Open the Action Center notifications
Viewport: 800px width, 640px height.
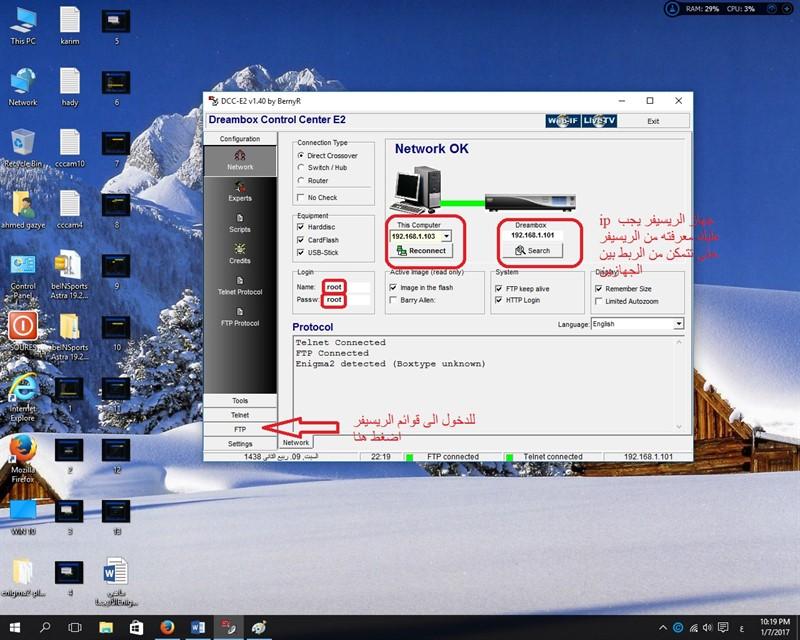click(x=723, y=628)
